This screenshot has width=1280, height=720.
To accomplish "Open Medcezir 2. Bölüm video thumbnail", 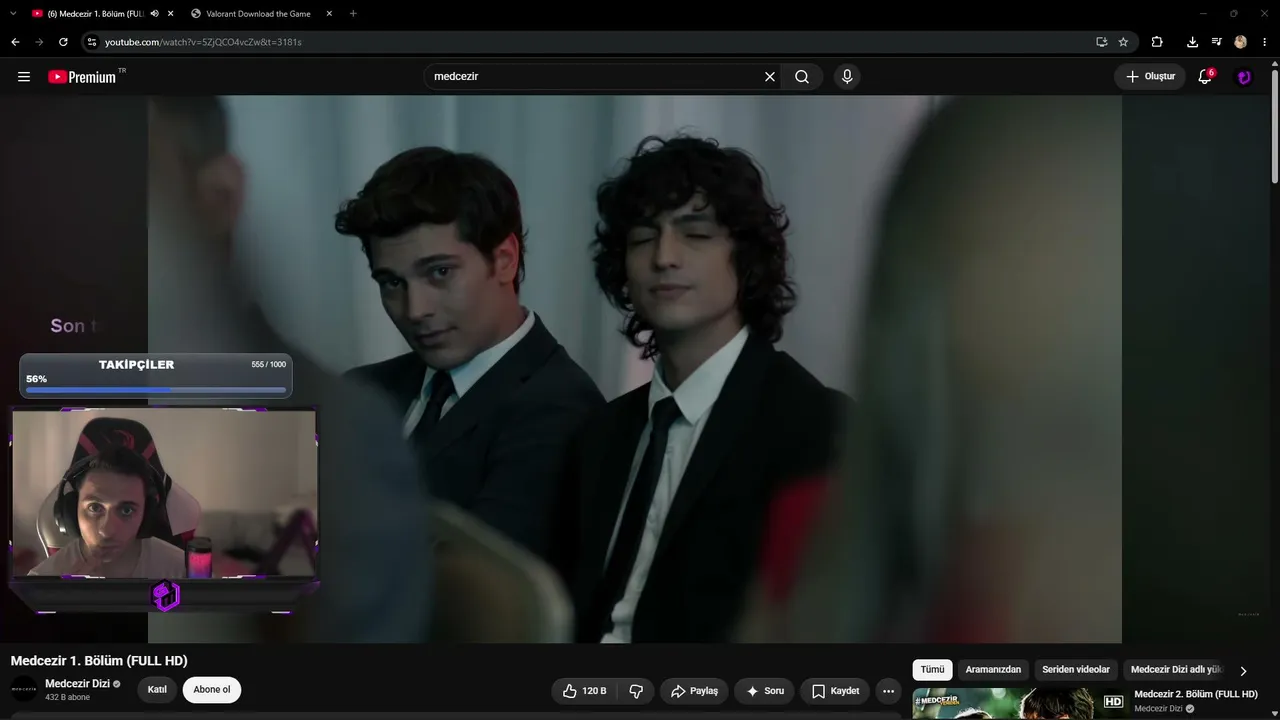I will (x=1020, y=703).
